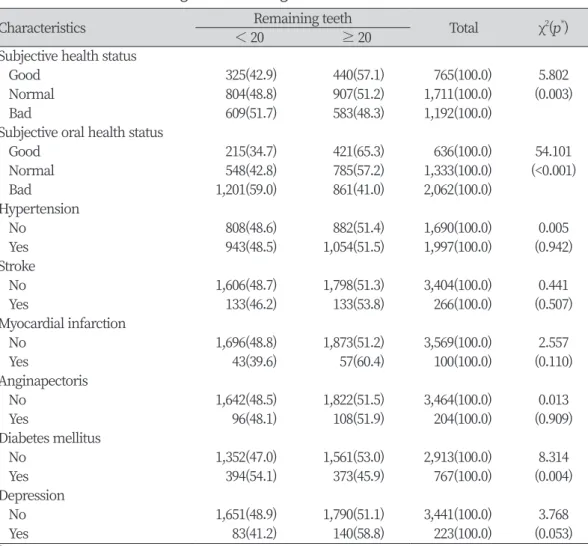Select cell 1,201(59.0)
The height and width of the screenshot is (546, 588).
(246, 190)
